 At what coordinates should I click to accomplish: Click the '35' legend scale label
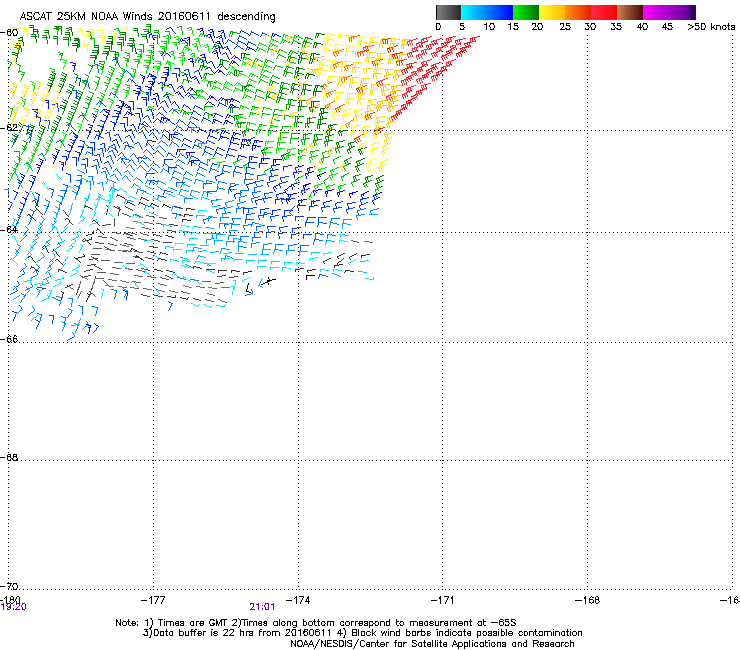616,27
